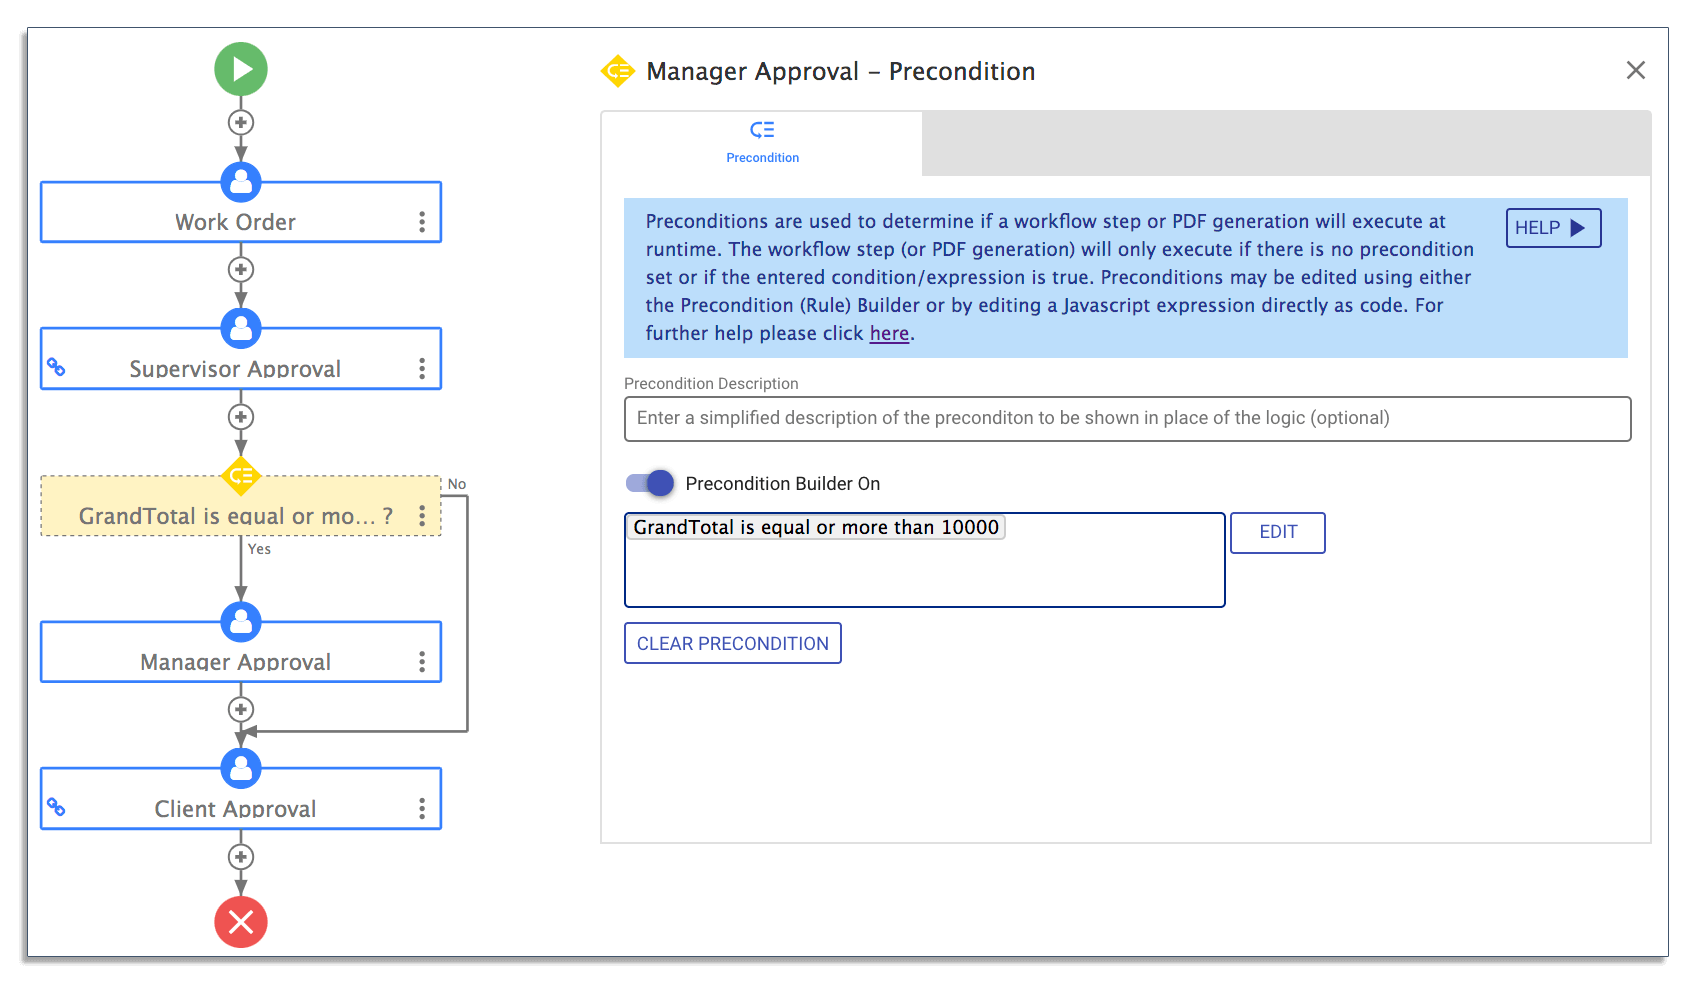This screenshot has width=1697, height=985.
Task: Close the Manager Approval Precondition panel
Action: pos(1636,70)
